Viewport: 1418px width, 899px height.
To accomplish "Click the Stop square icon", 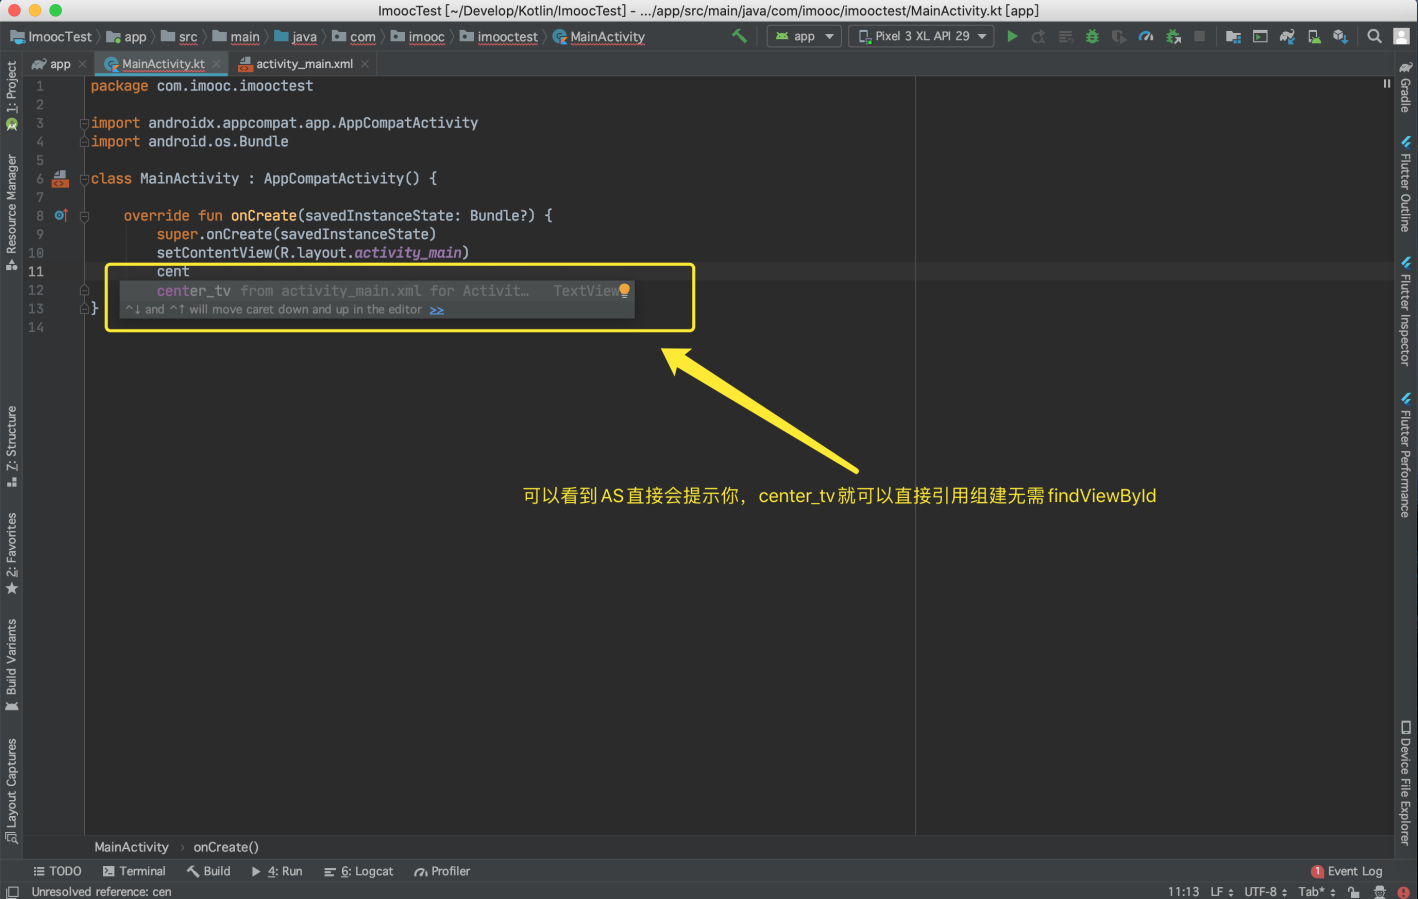I will point(1199,36).
